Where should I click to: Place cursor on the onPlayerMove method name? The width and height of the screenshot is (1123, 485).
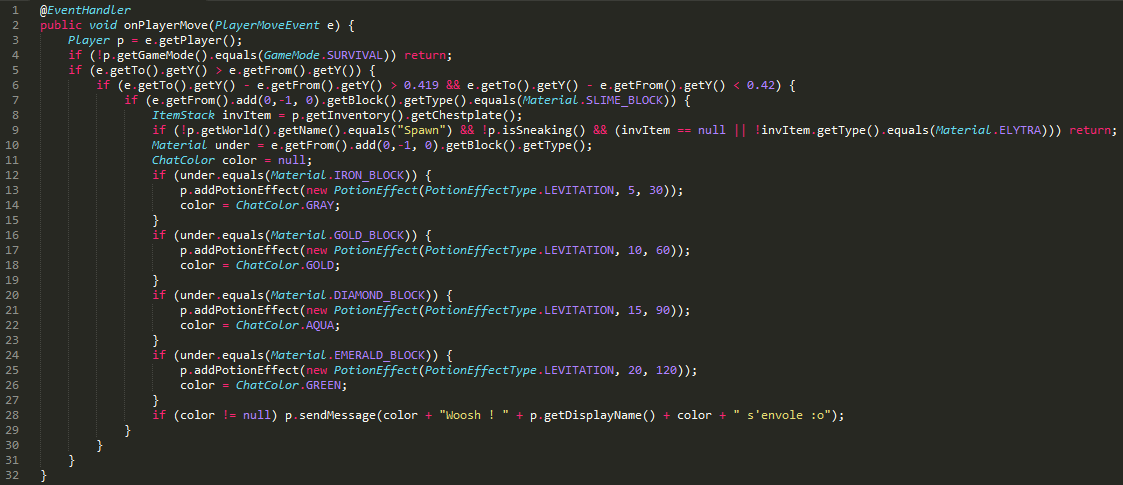(167, 24)
